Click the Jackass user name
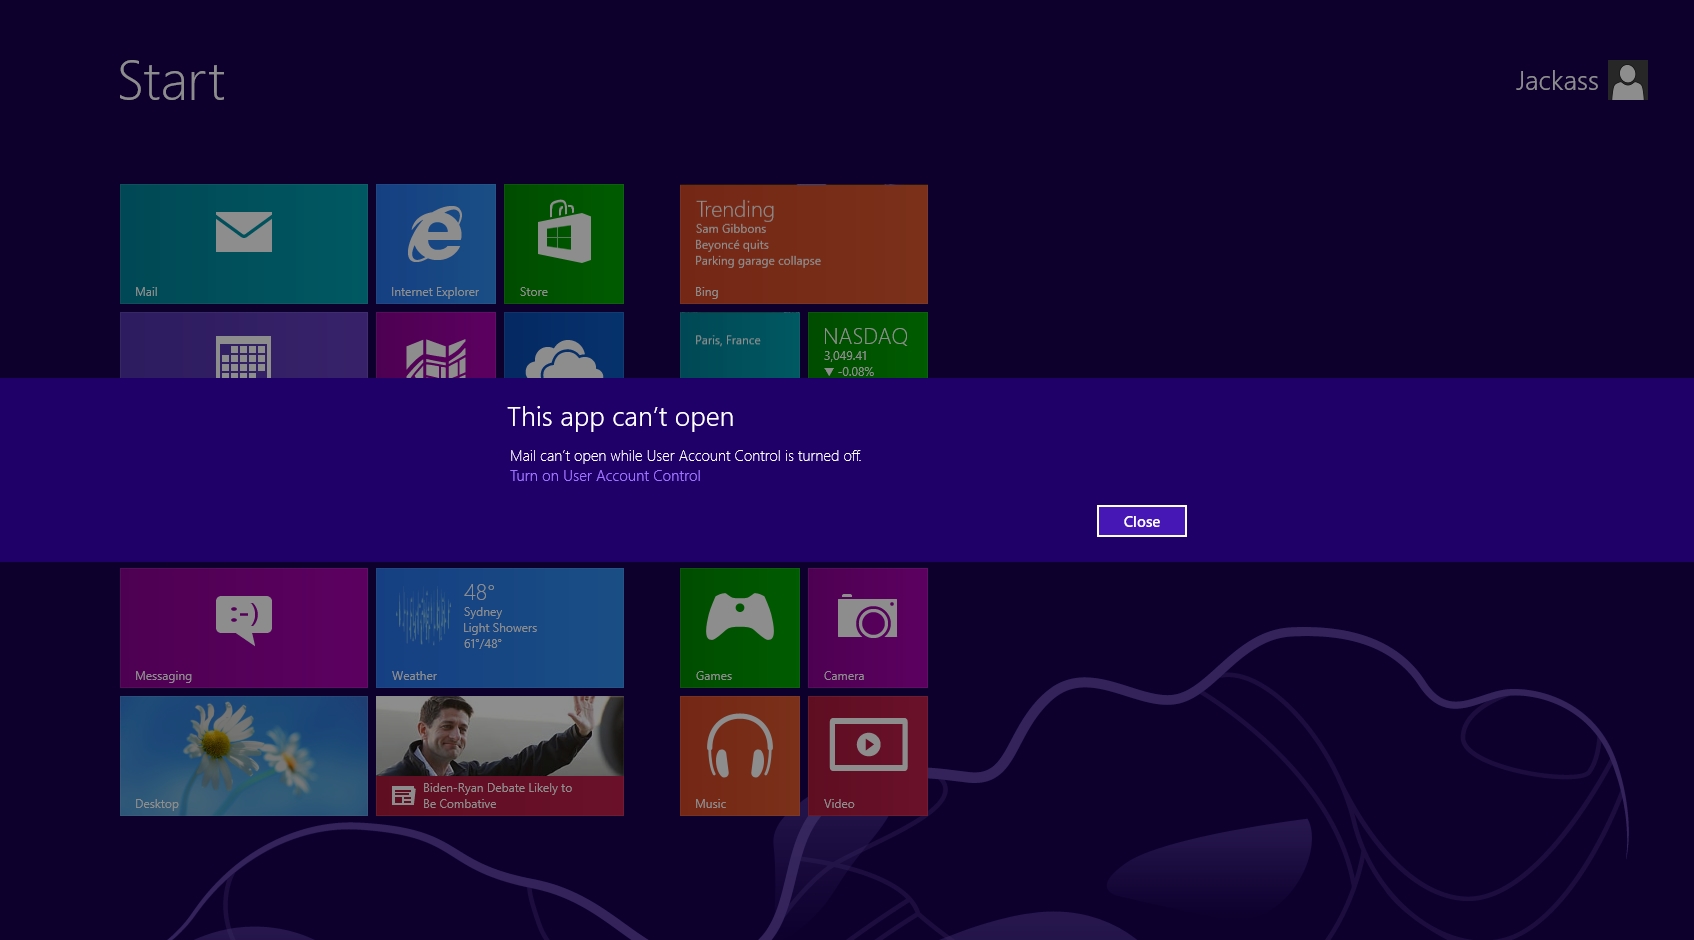The width and height of the screenshot is (1694, 940). tap(1557, 81)
